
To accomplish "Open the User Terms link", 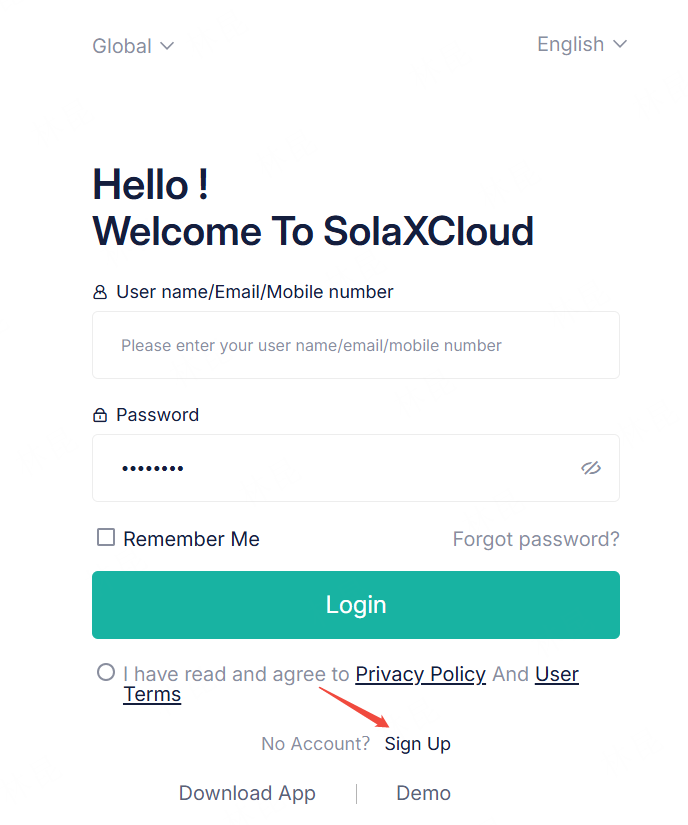I will point(556,674).
